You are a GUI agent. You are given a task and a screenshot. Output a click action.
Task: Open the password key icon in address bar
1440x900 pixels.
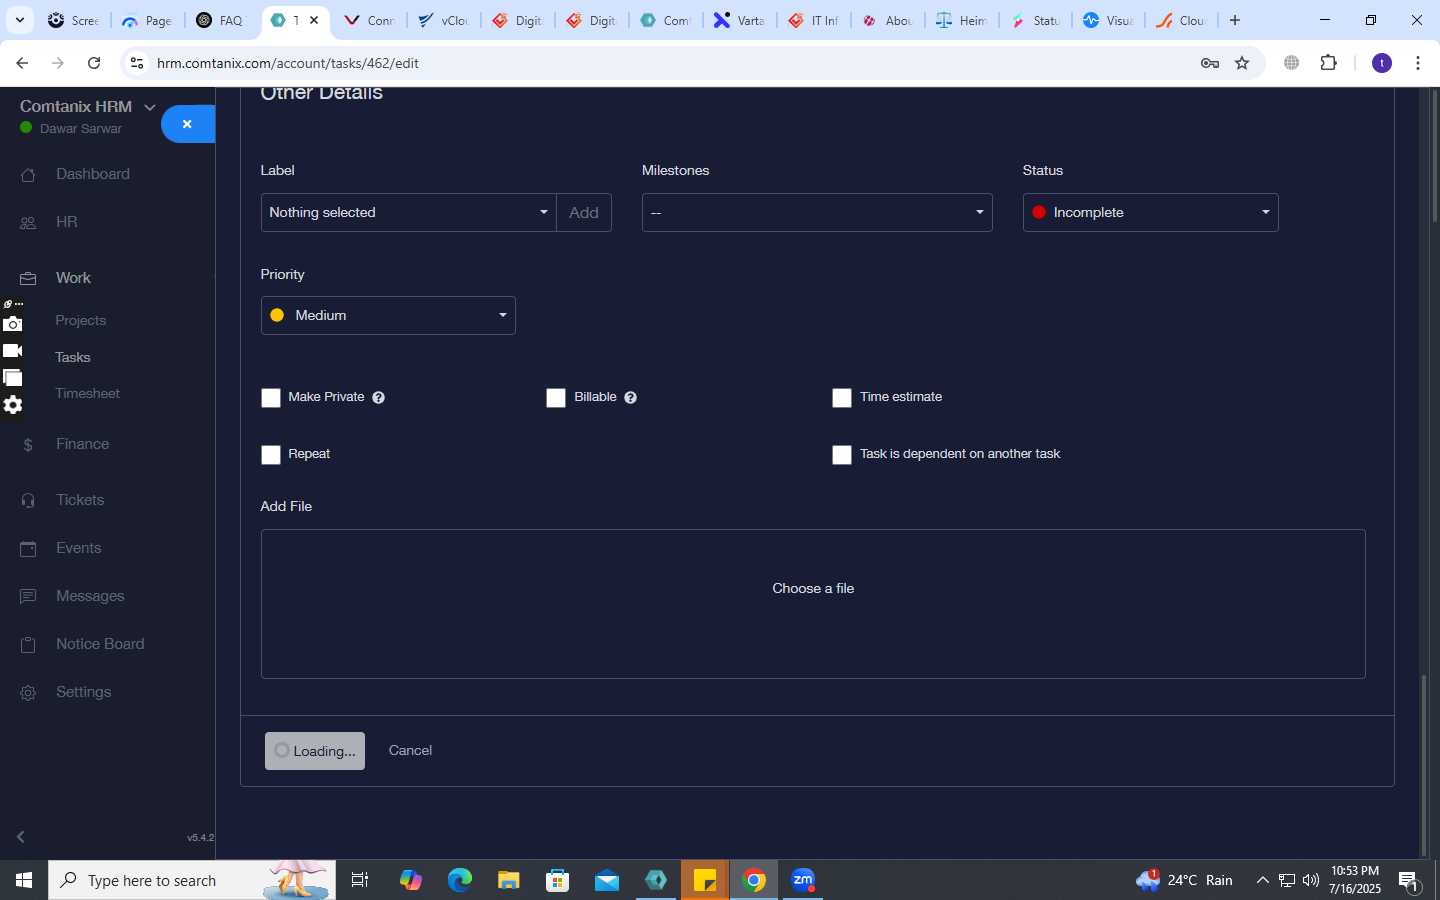(x=1210, y=63)
